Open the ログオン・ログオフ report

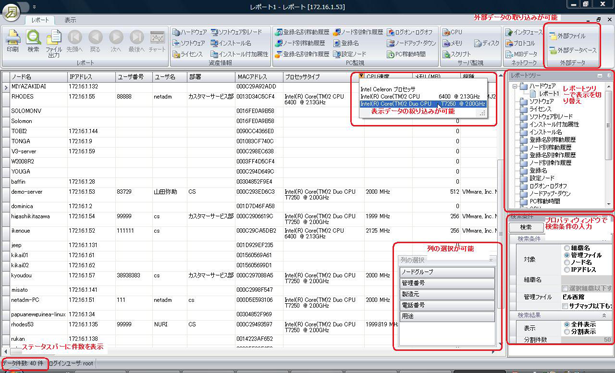coord(410,32)
